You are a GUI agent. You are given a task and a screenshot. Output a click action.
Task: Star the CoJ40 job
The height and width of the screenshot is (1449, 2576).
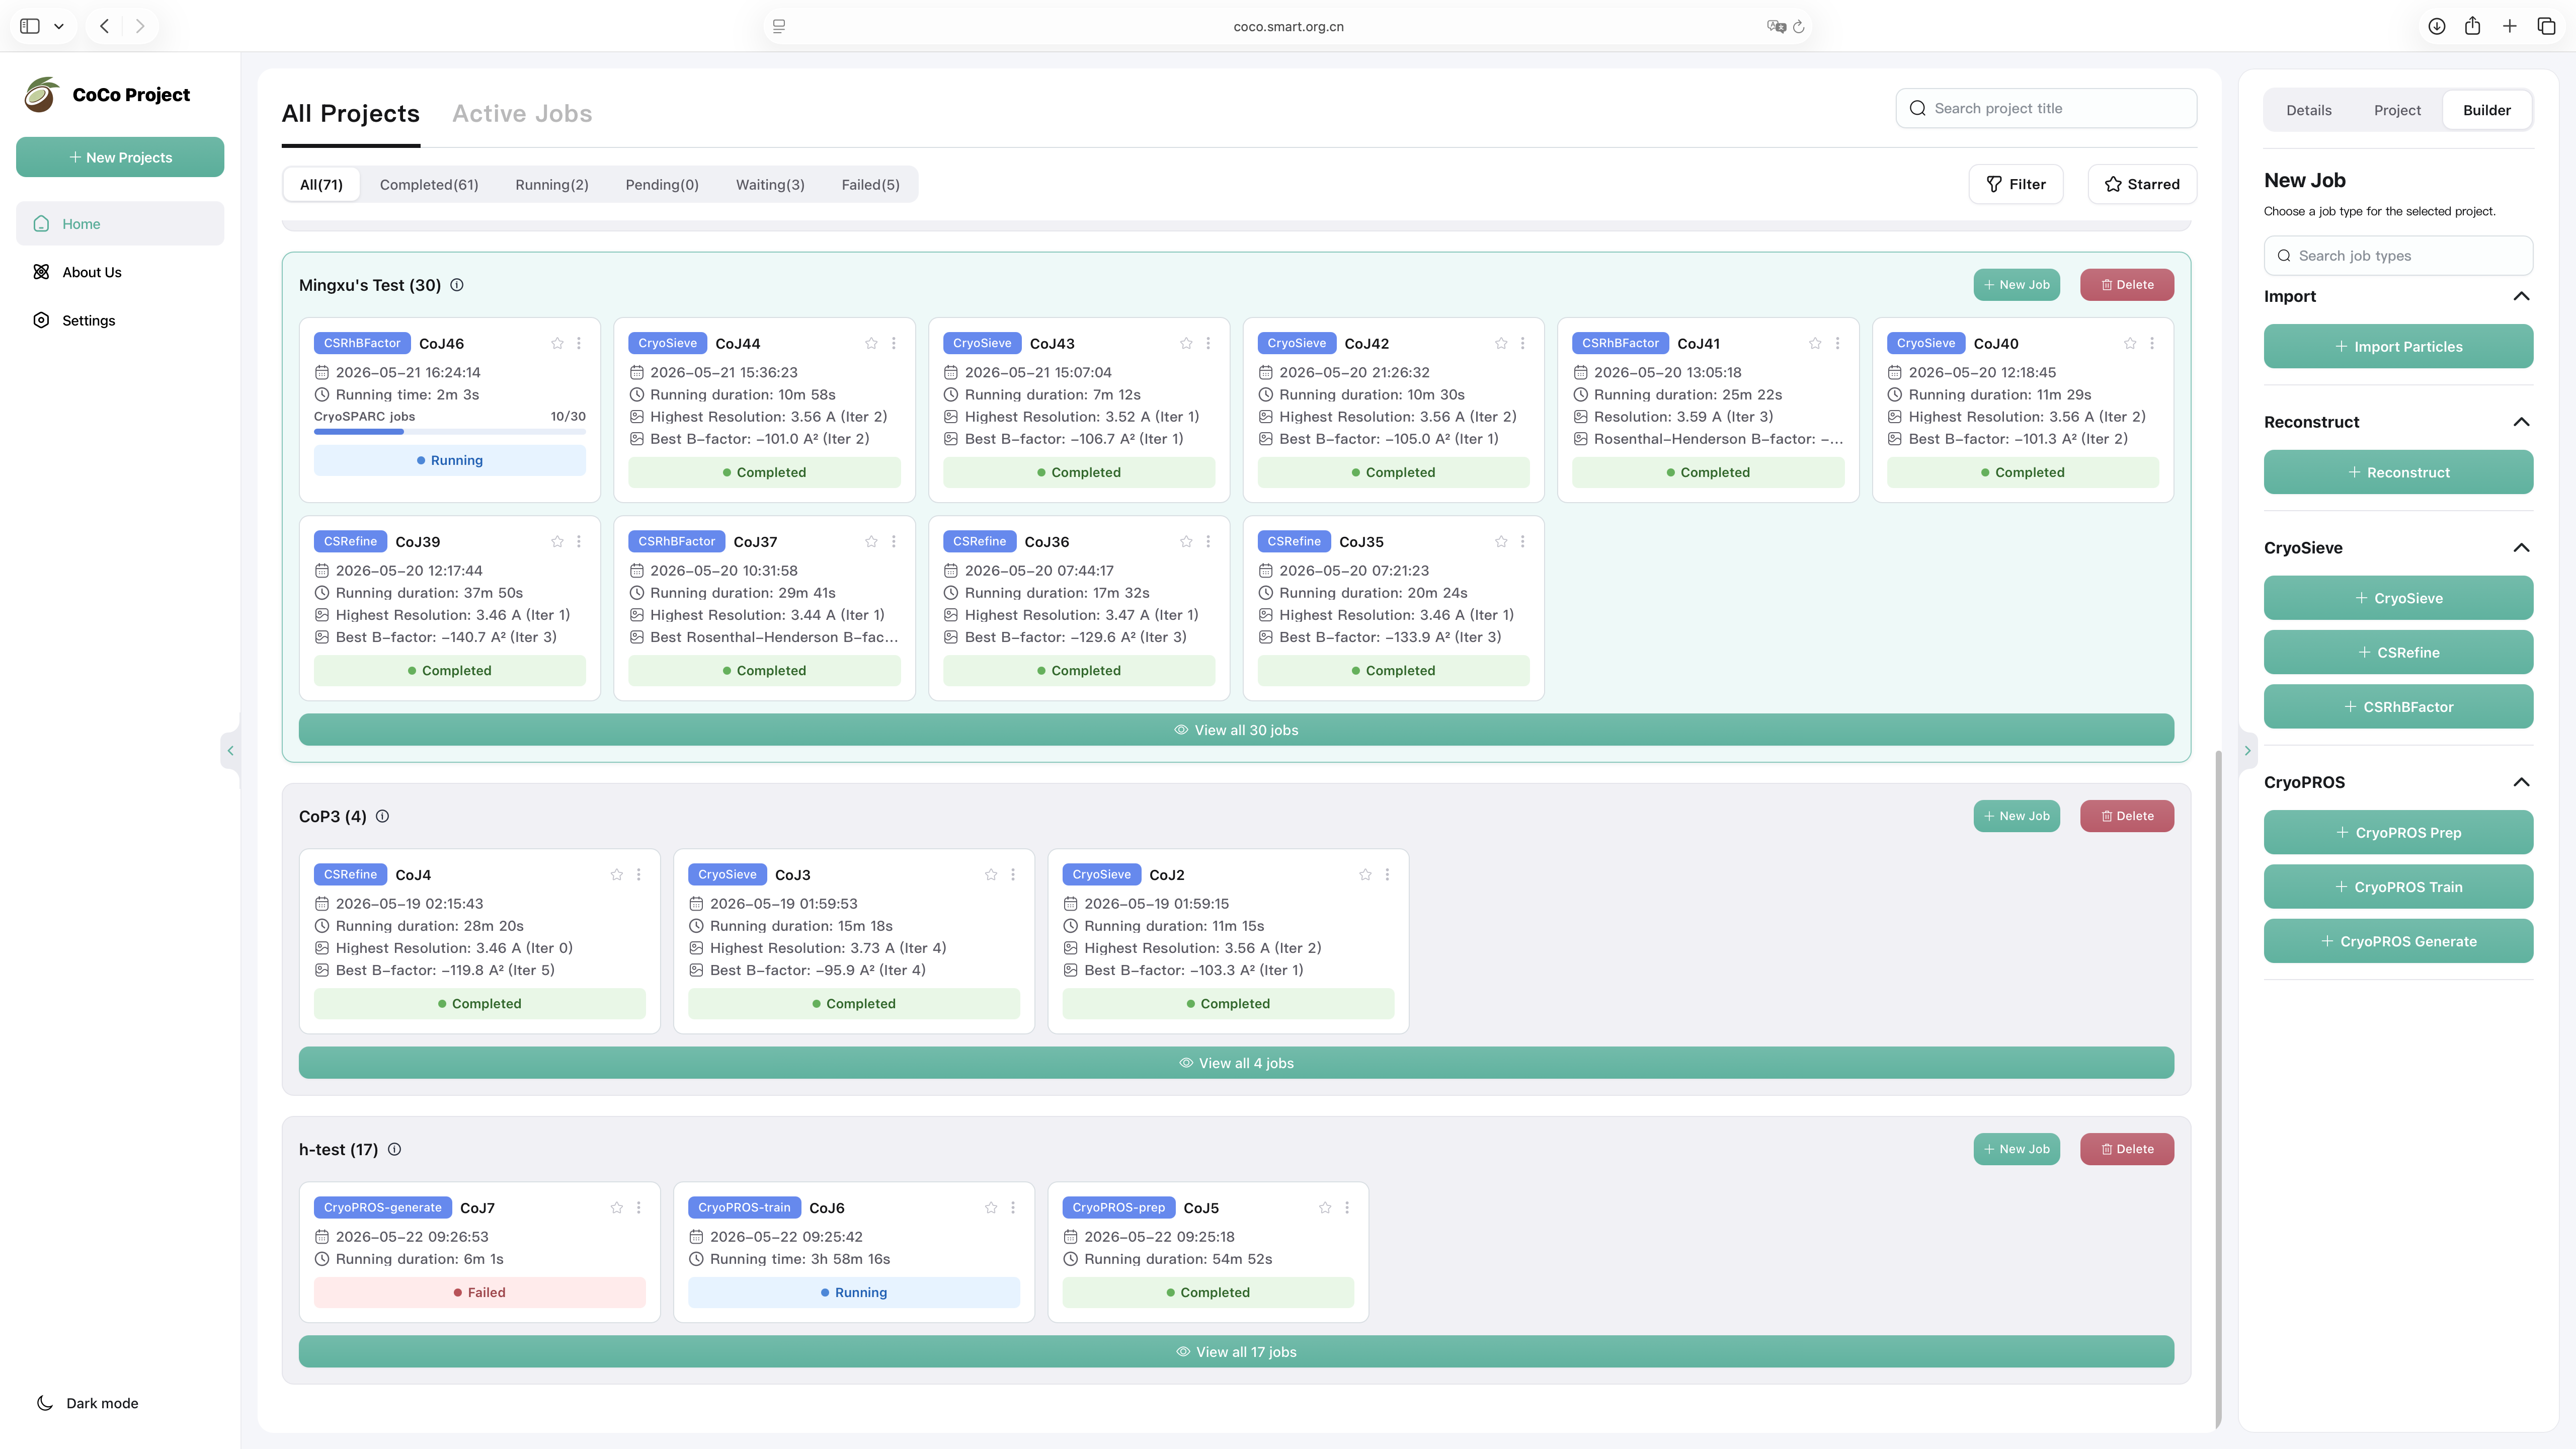coord(2130,343)
